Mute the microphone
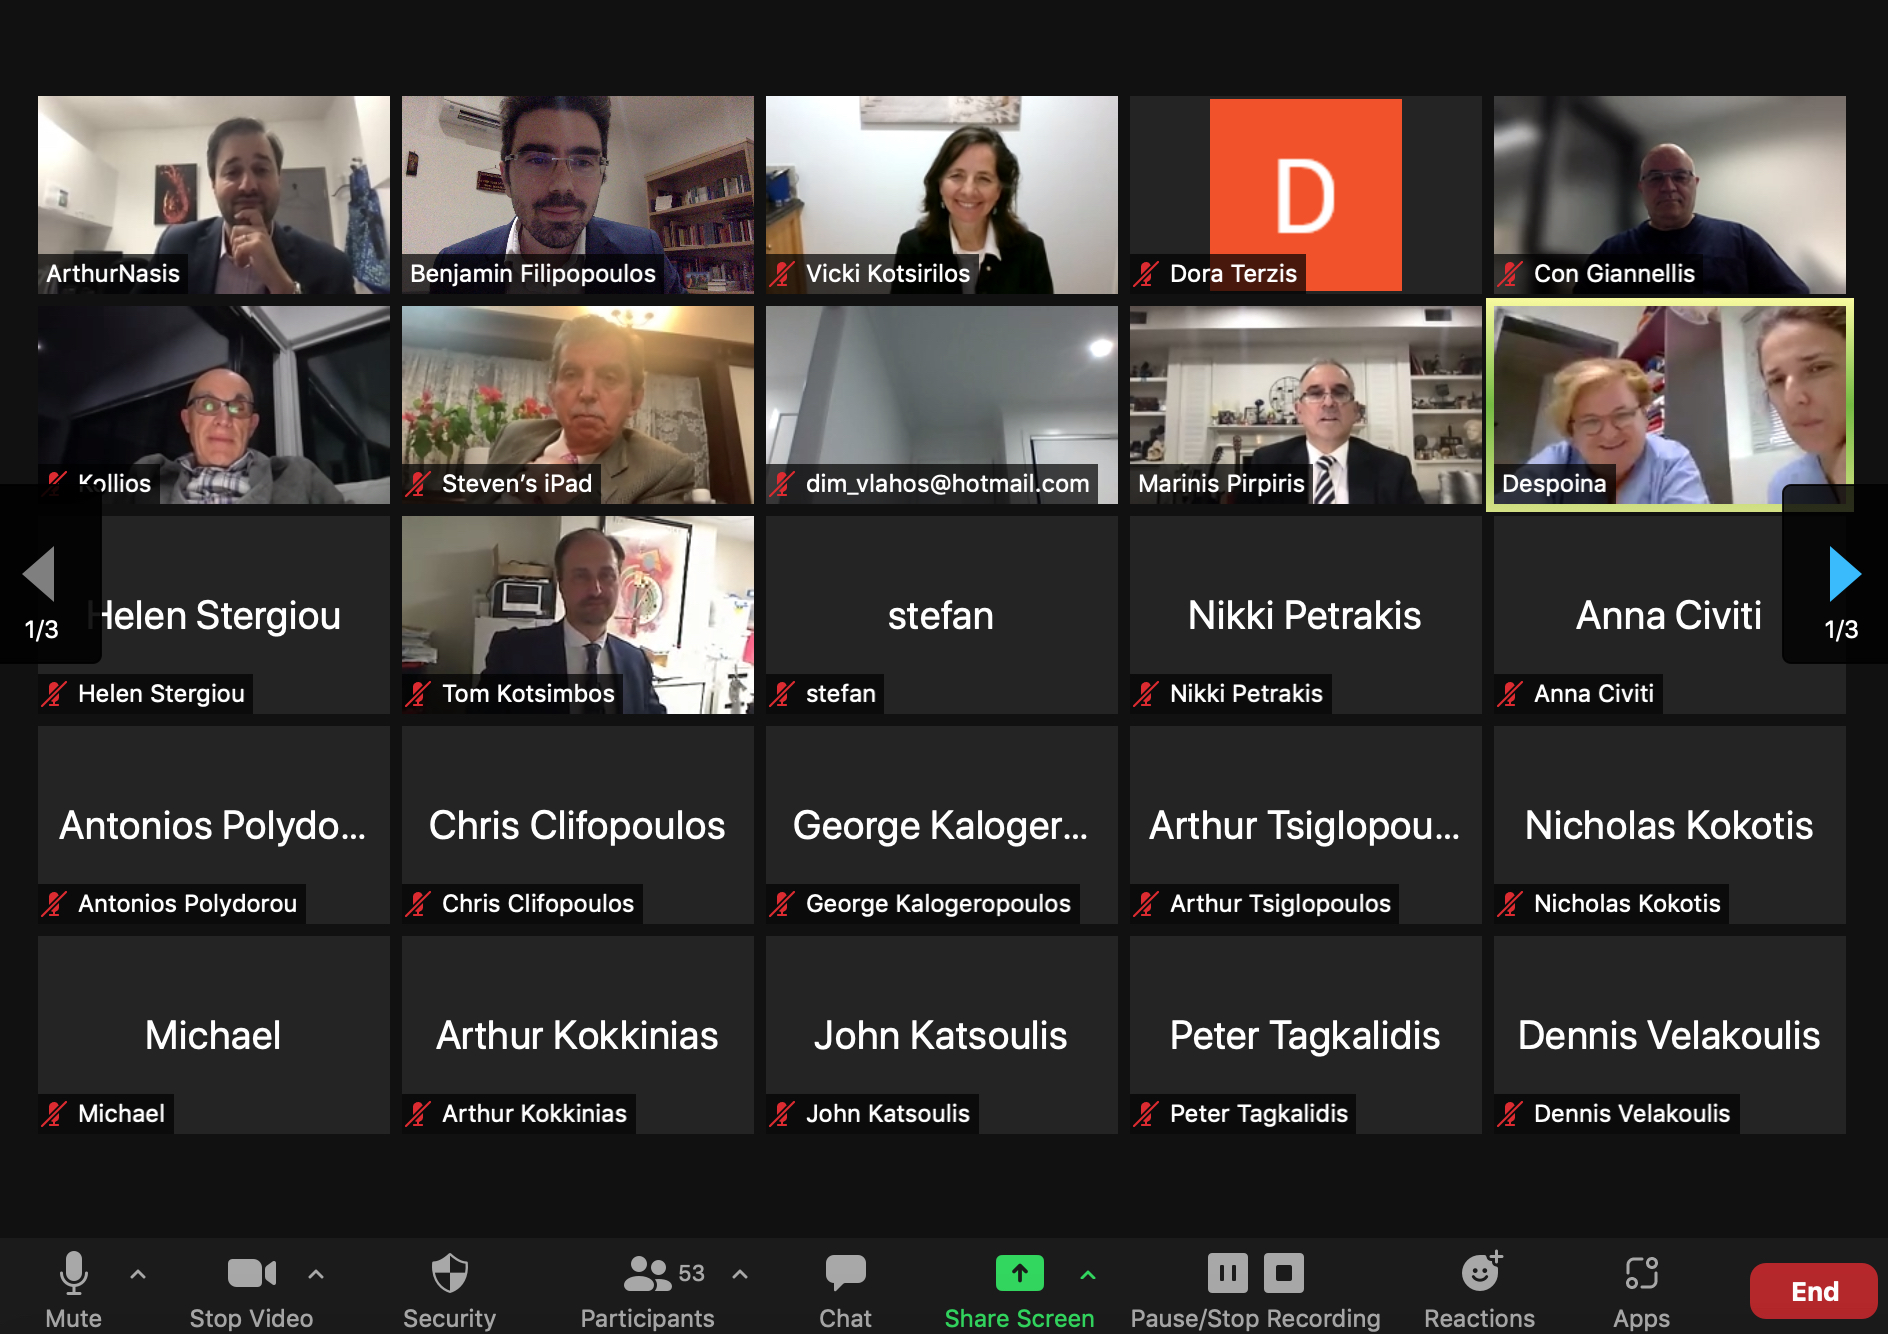Screen dimensions: 1888x1334 (x=73, y=1274)
